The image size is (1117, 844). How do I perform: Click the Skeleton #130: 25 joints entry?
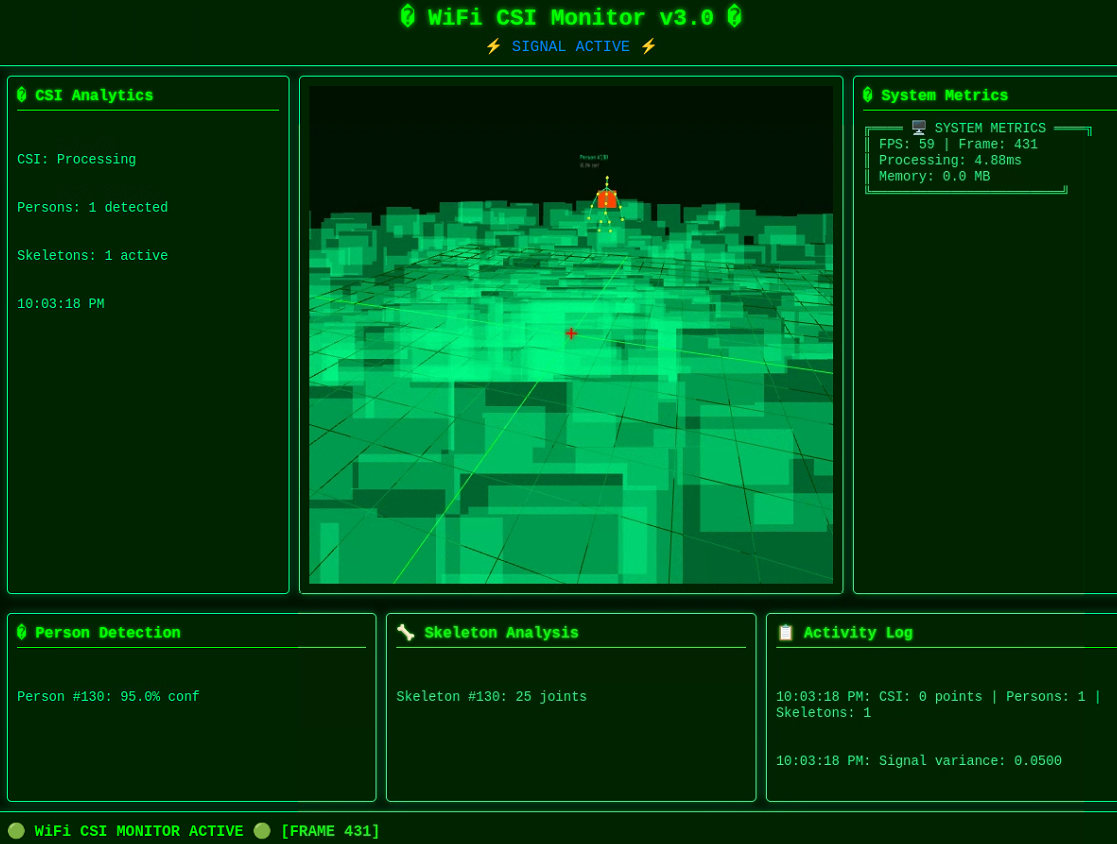click(491, 697)
